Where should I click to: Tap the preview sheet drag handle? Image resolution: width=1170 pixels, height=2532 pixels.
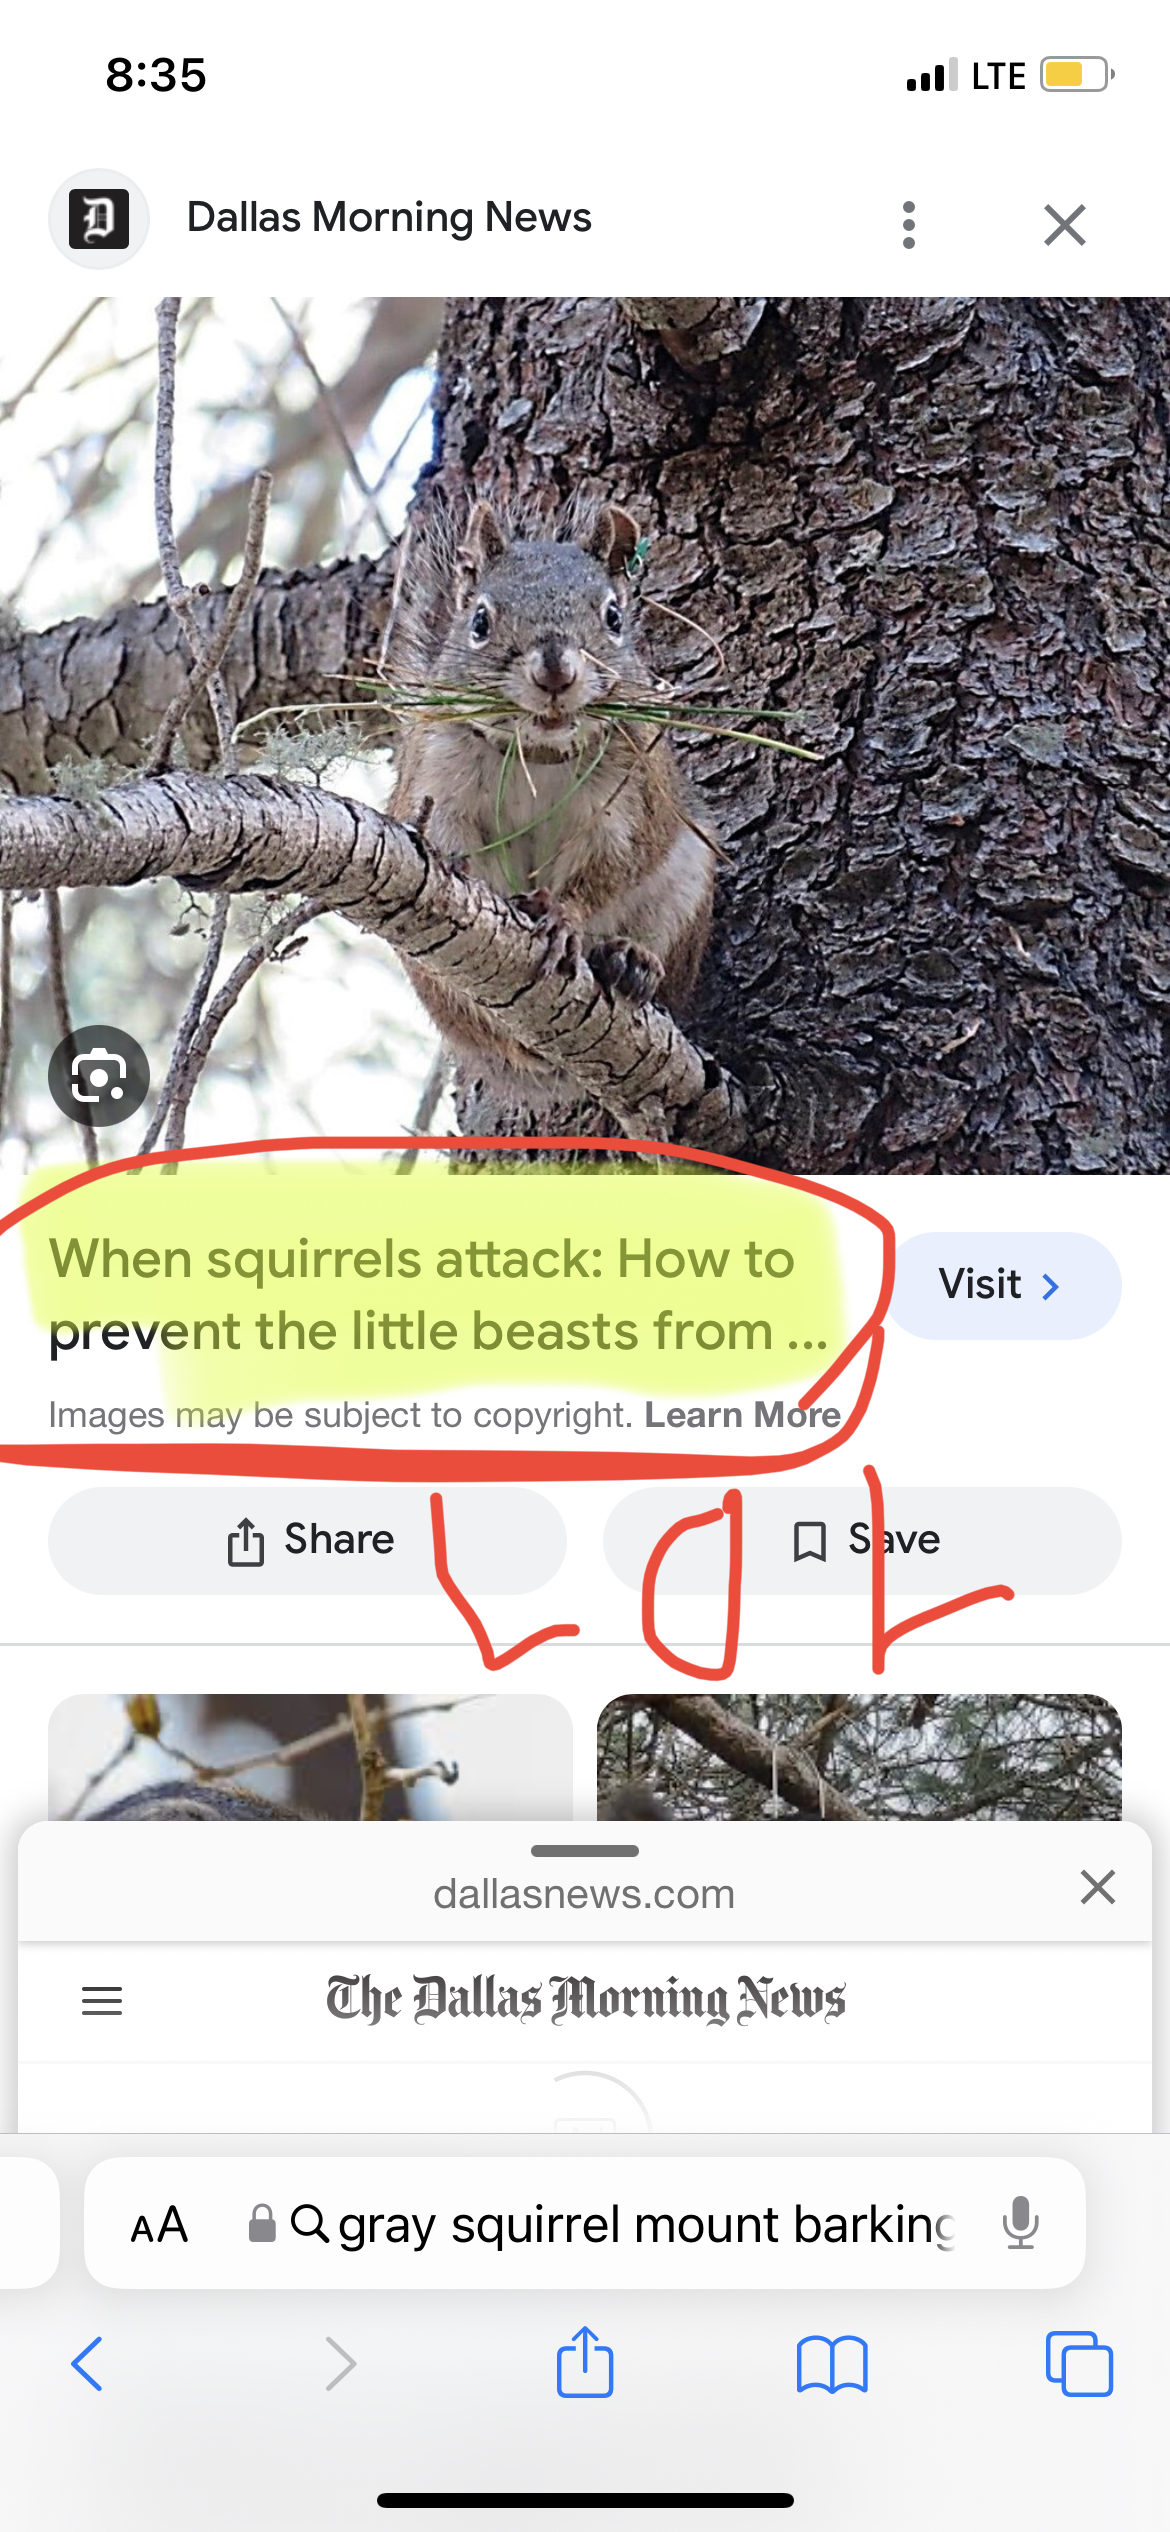[585, 1851]
